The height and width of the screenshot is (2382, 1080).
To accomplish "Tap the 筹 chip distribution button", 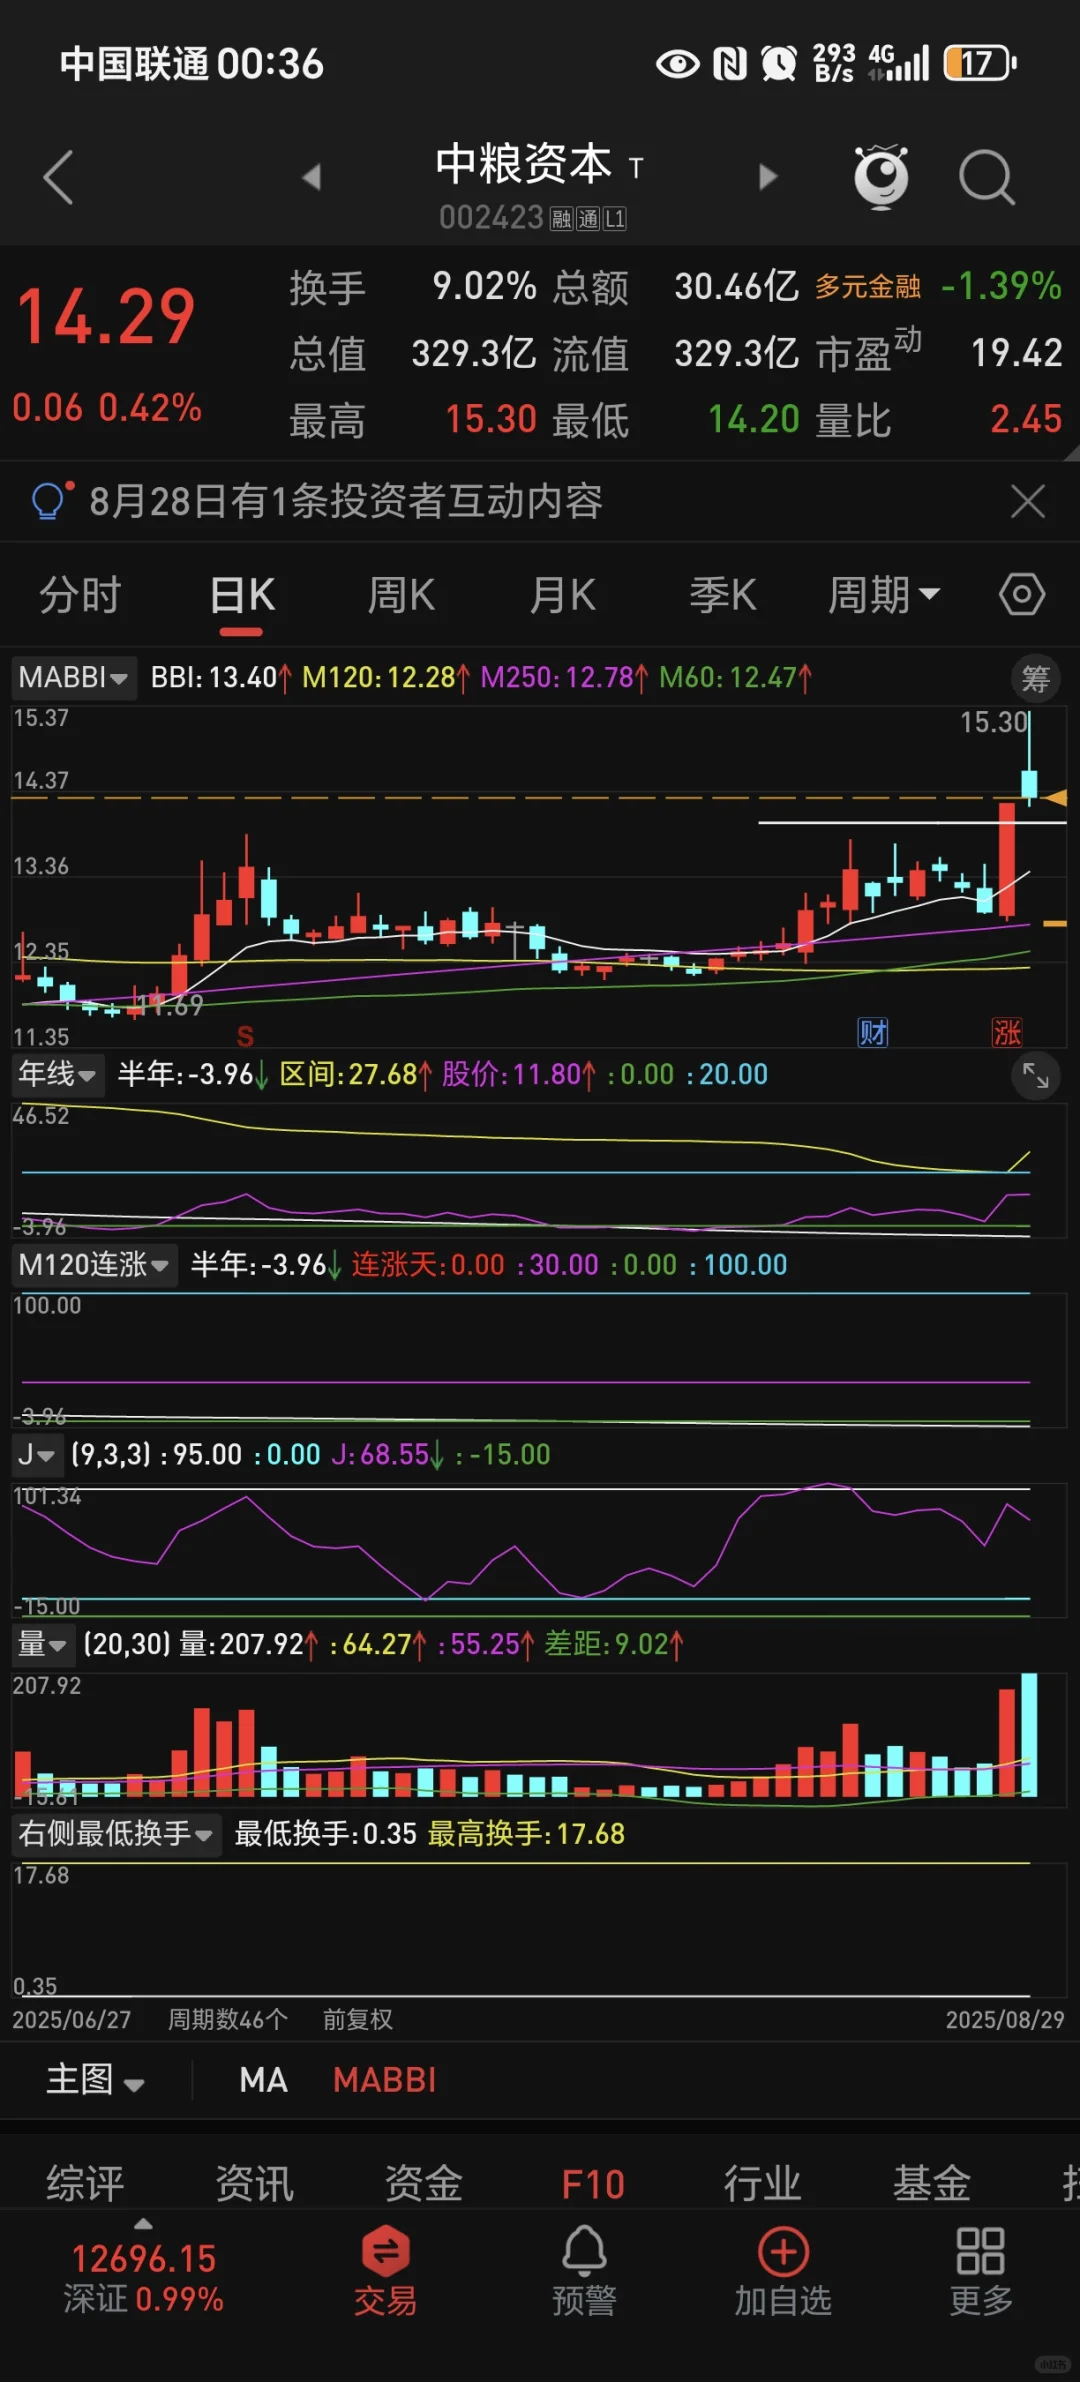I will [x=1035, y=679].
